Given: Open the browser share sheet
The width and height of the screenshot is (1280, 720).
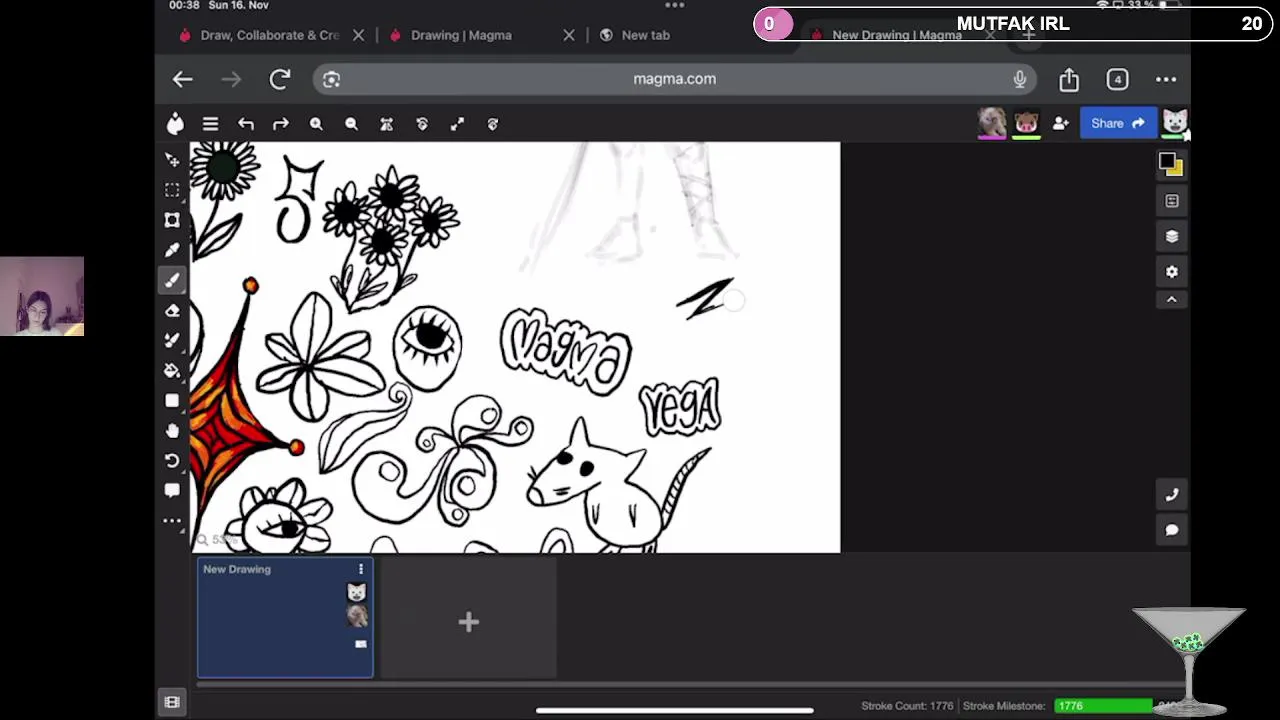Looking at the screenshot, I should tap(1069, 79).
